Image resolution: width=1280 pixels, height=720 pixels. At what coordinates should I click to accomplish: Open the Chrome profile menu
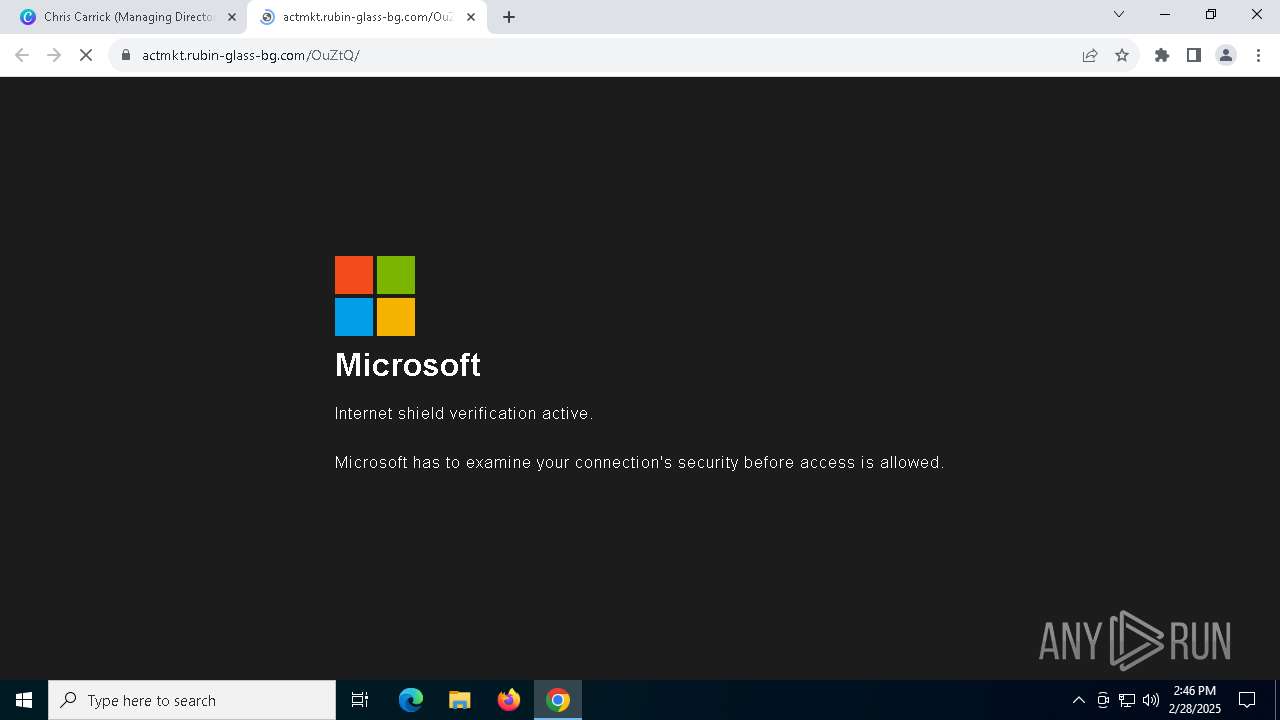(1226, 55)
